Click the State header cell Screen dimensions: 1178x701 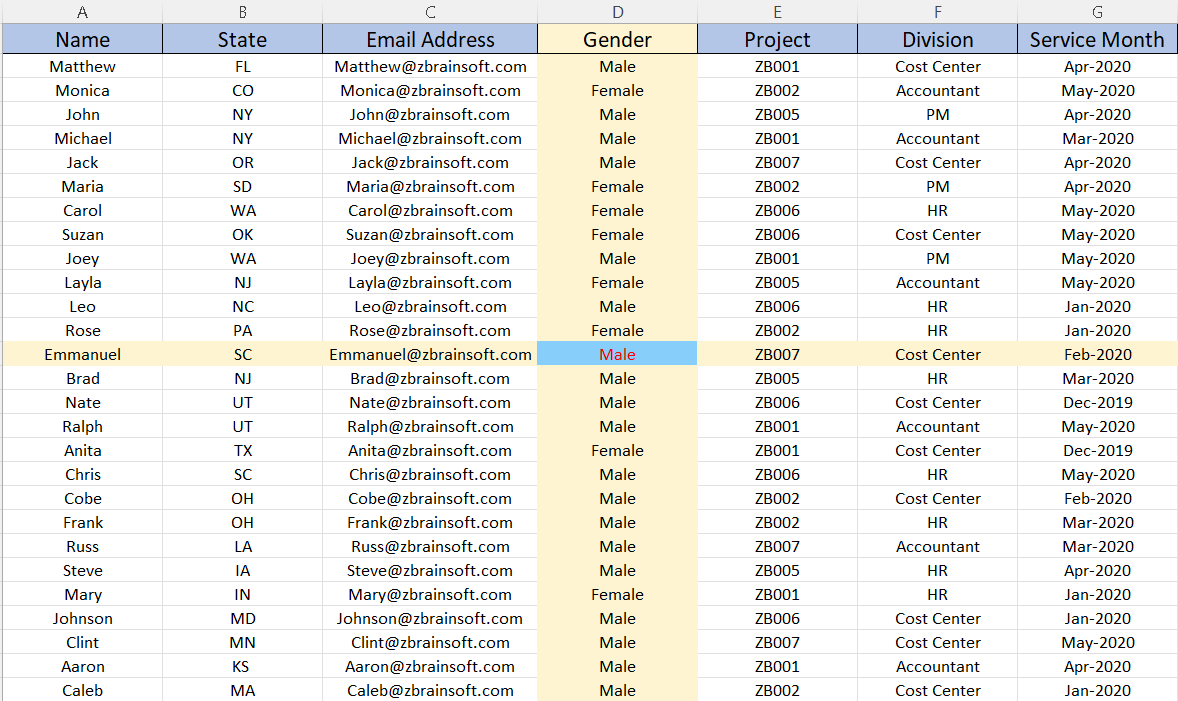241,39
